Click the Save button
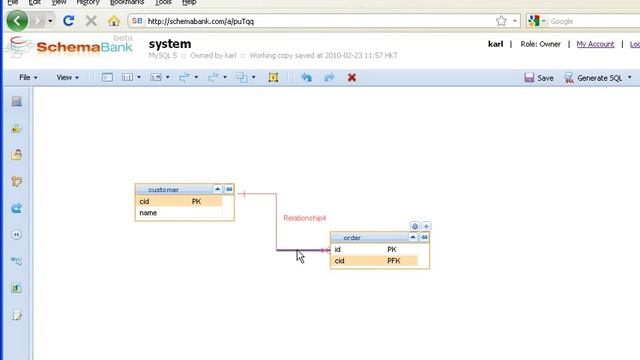 pos(539,78)
